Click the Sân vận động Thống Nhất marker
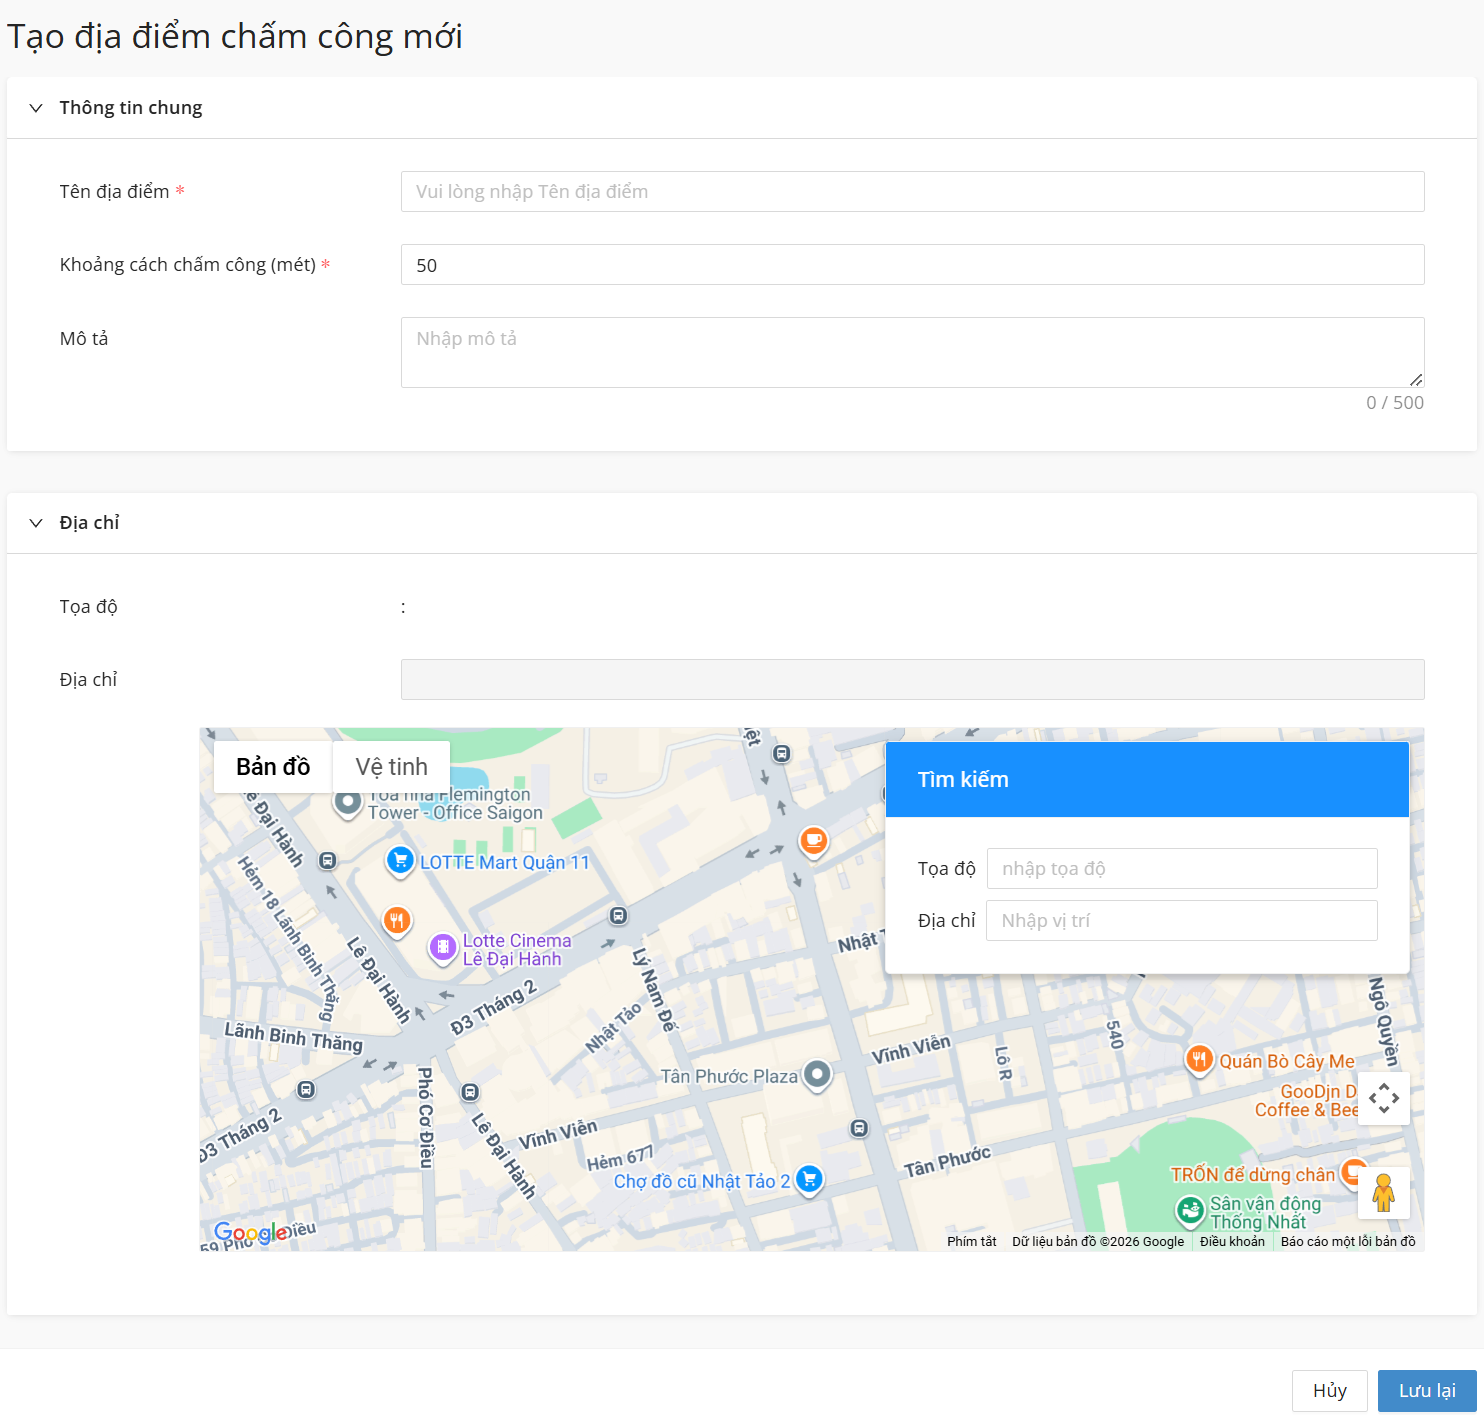This screenshot has width=1484, height=1416. click(1189, 1211)
